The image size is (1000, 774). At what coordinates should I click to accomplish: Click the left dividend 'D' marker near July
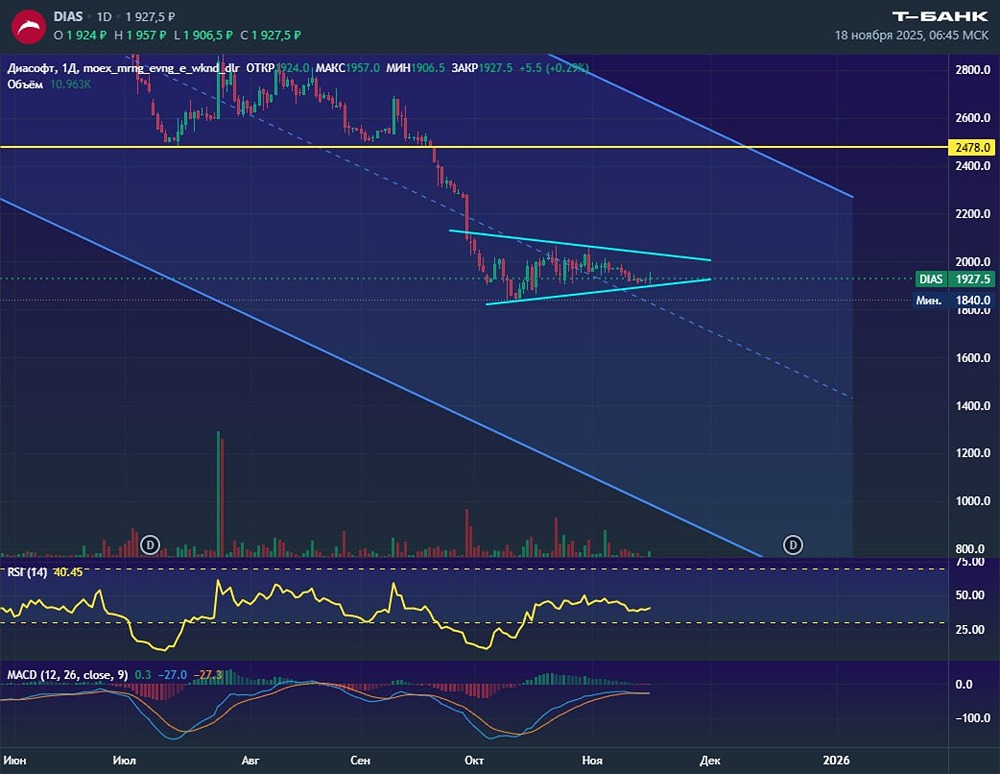(x=150, y=545)
